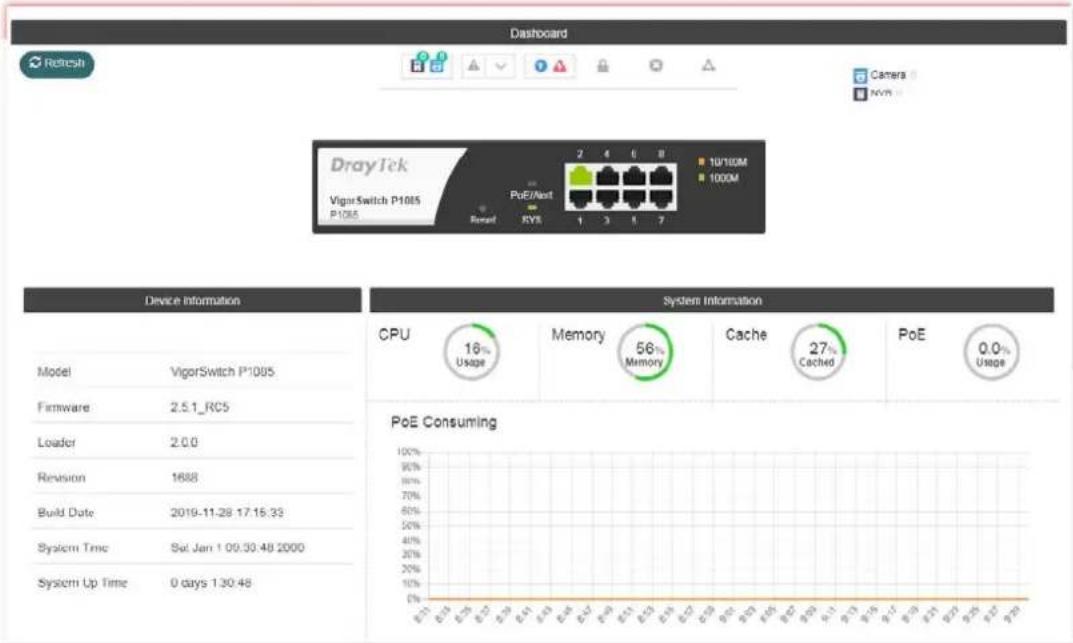Click the System Time value

click(237, 547)
